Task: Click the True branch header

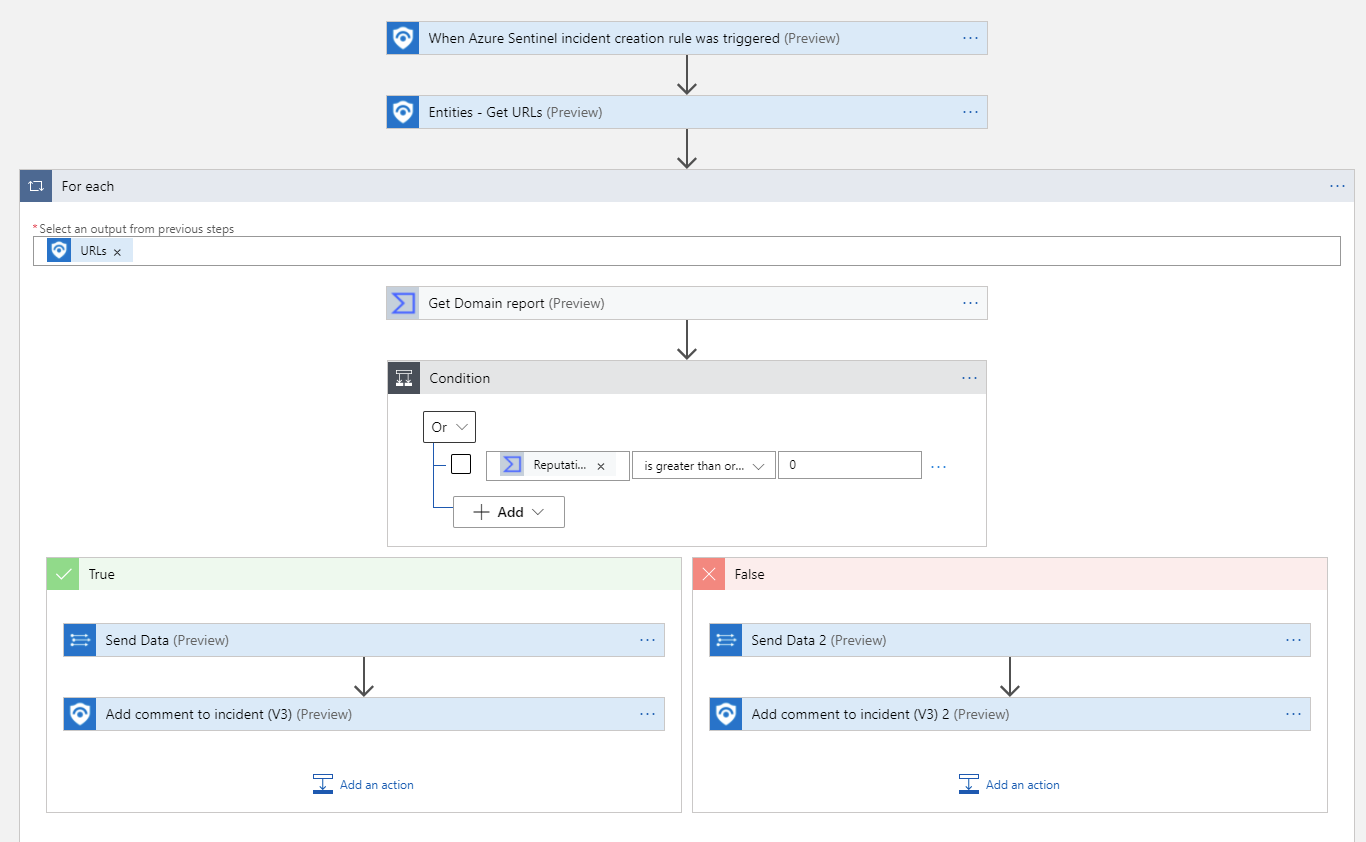Action: click(364, 574)
